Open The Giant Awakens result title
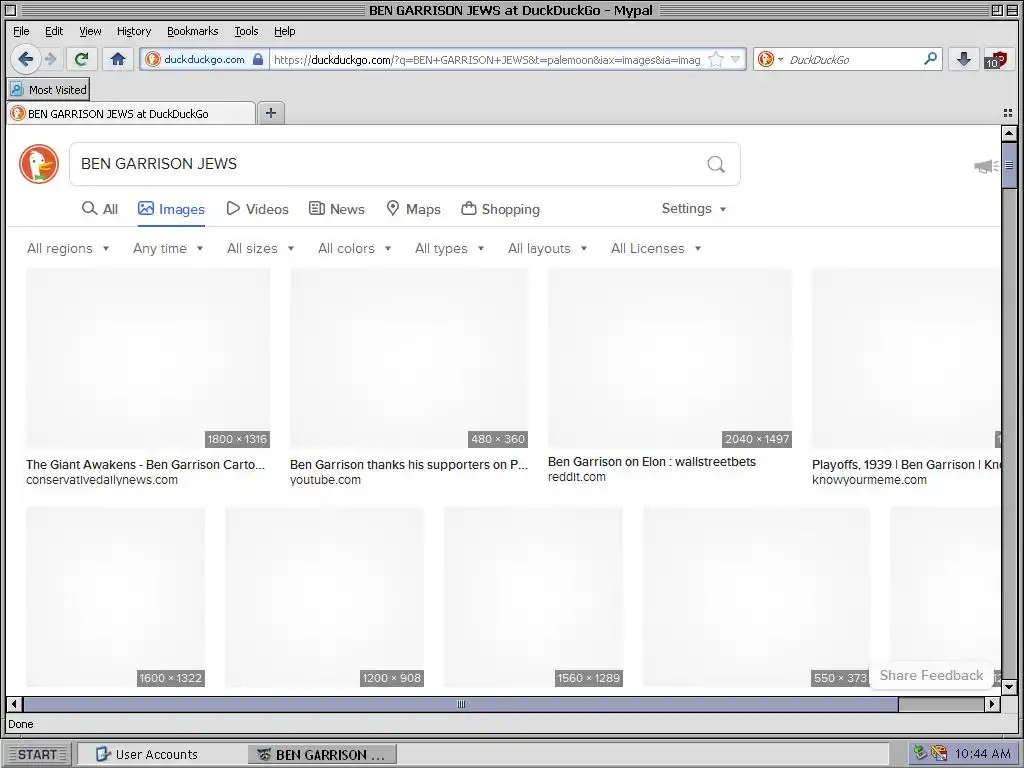 (x=146, y=464)
